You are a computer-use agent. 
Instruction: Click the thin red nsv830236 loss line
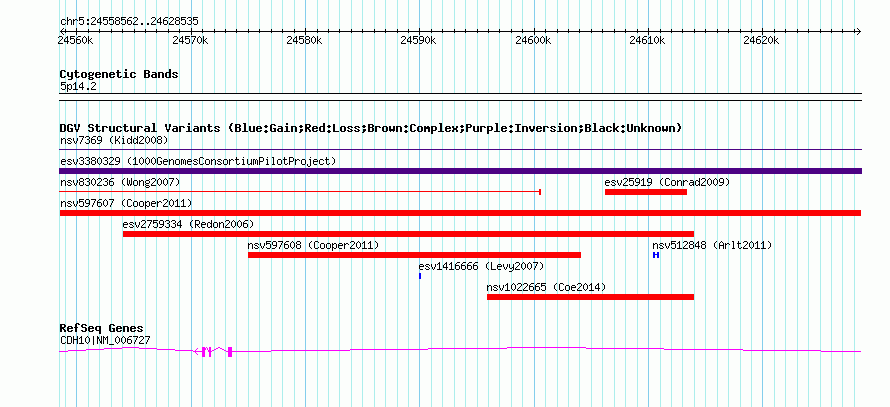coord(300,192)
